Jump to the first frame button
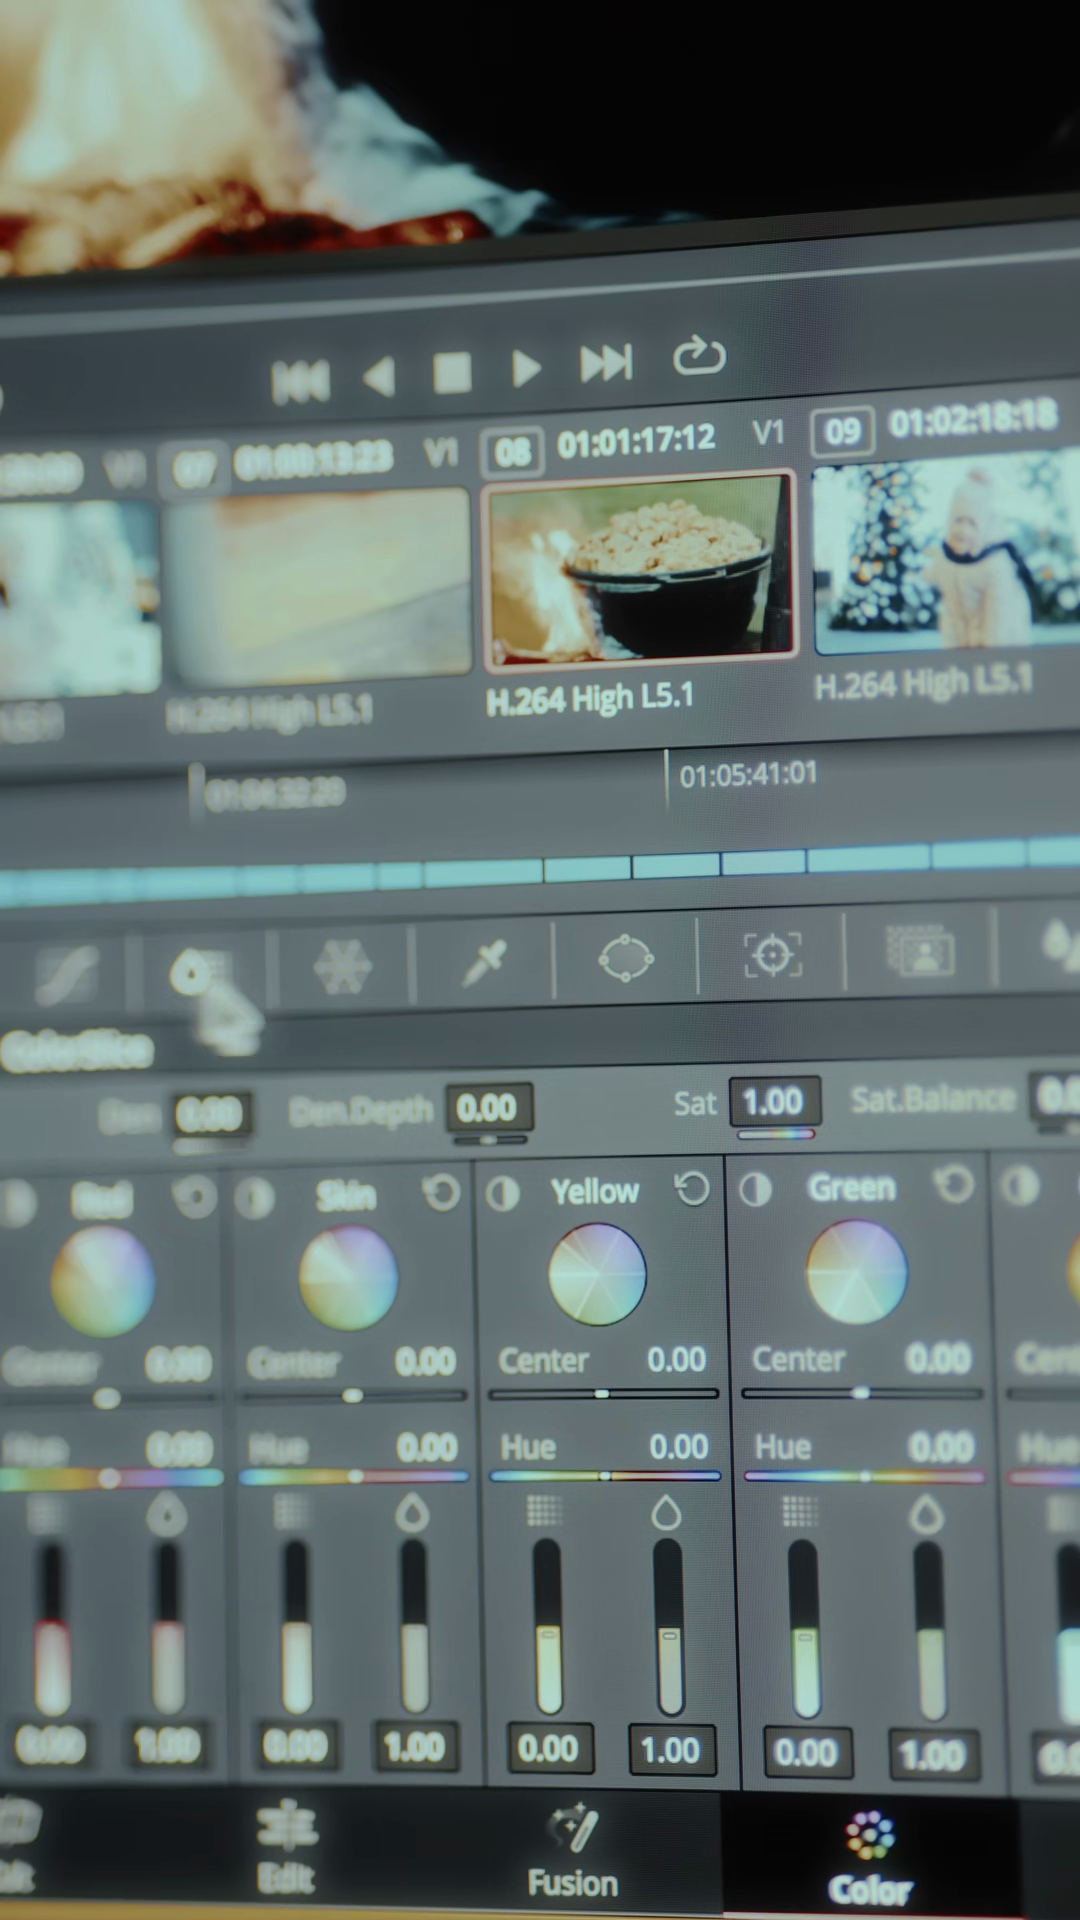This screenshot has width=1080, height=1920. tap(300, 382)
